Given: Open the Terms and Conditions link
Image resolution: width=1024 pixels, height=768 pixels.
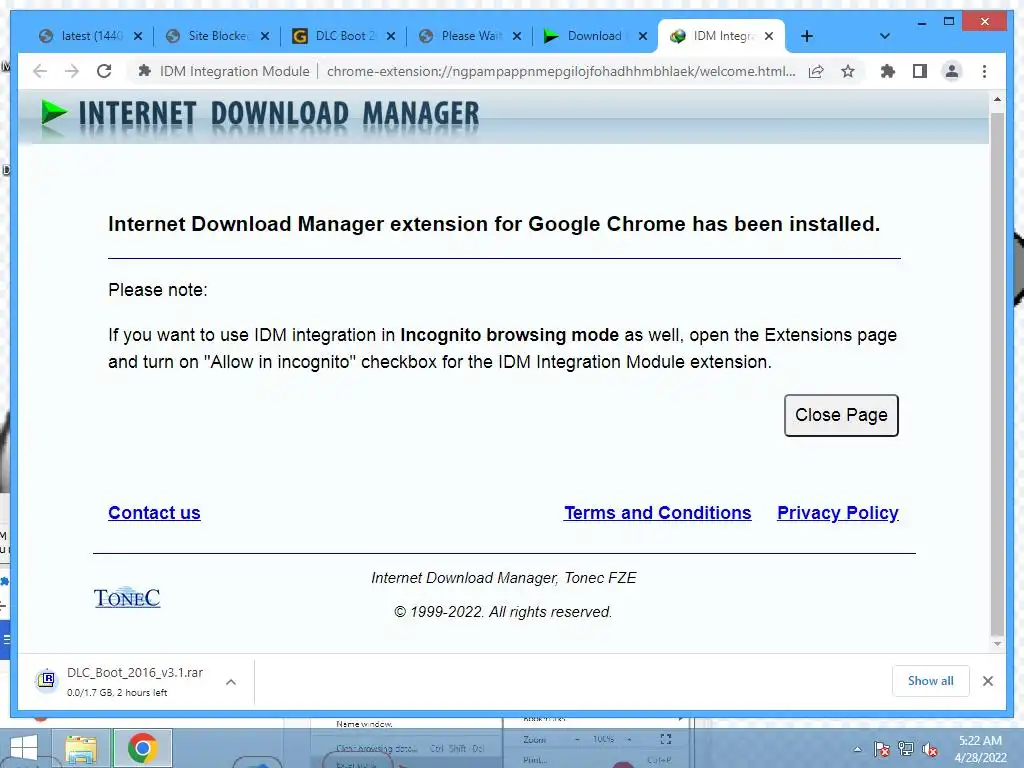Looking at the screenshot, I should 658,513.
